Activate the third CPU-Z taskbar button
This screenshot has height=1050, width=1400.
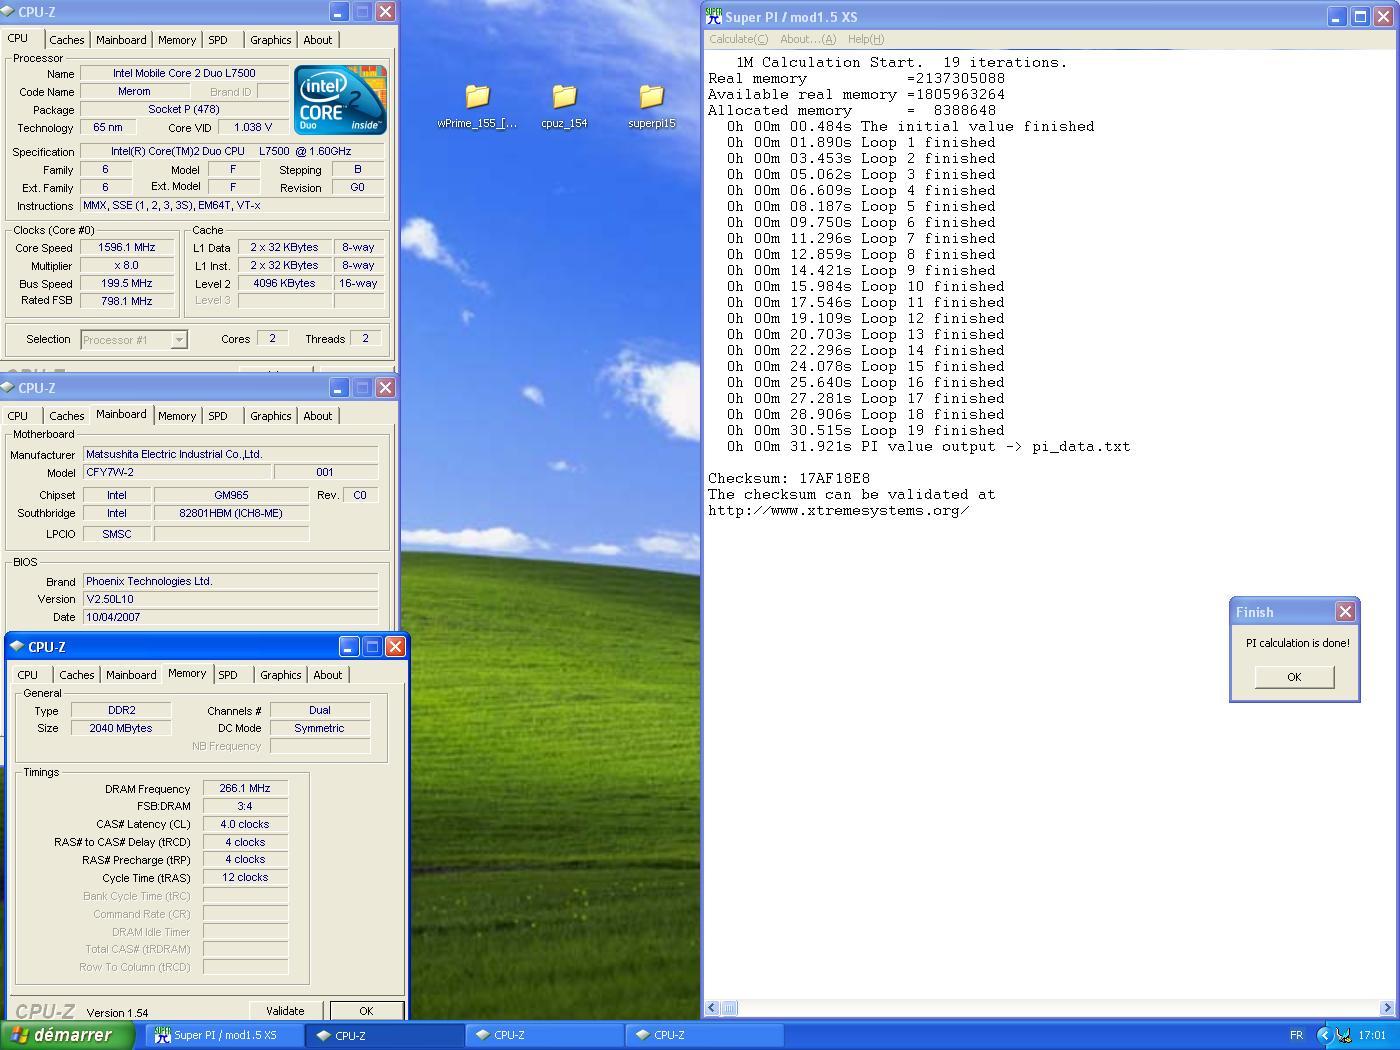point(705,1035)
